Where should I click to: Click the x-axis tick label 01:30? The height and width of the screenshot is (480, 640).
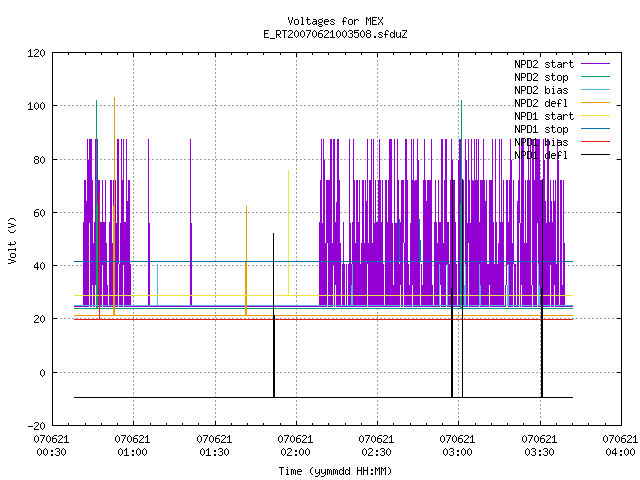click(214, 453)
